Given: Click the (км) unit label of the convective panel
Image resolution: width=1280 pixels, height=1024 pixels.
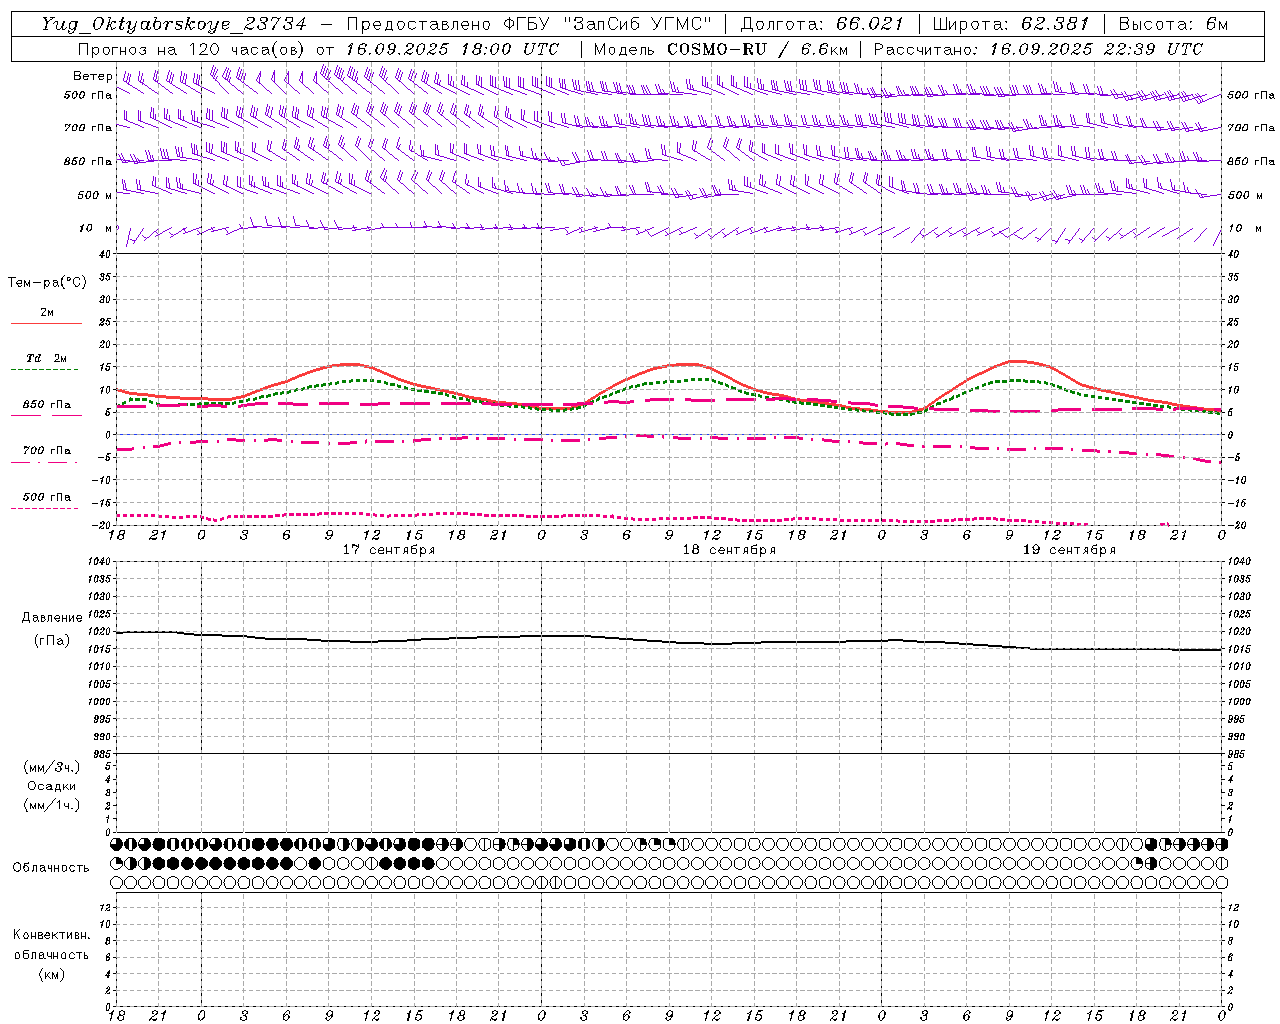Looking at the screenshot, I should [51, 974].
